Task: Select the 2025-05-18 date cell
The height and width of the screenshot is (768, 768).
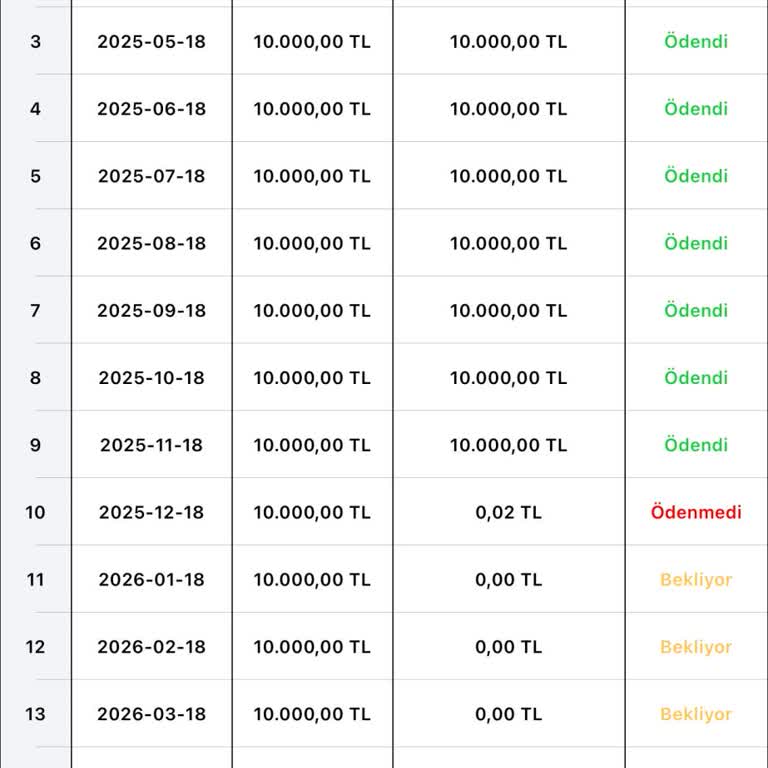Action: tap(151, 42)
